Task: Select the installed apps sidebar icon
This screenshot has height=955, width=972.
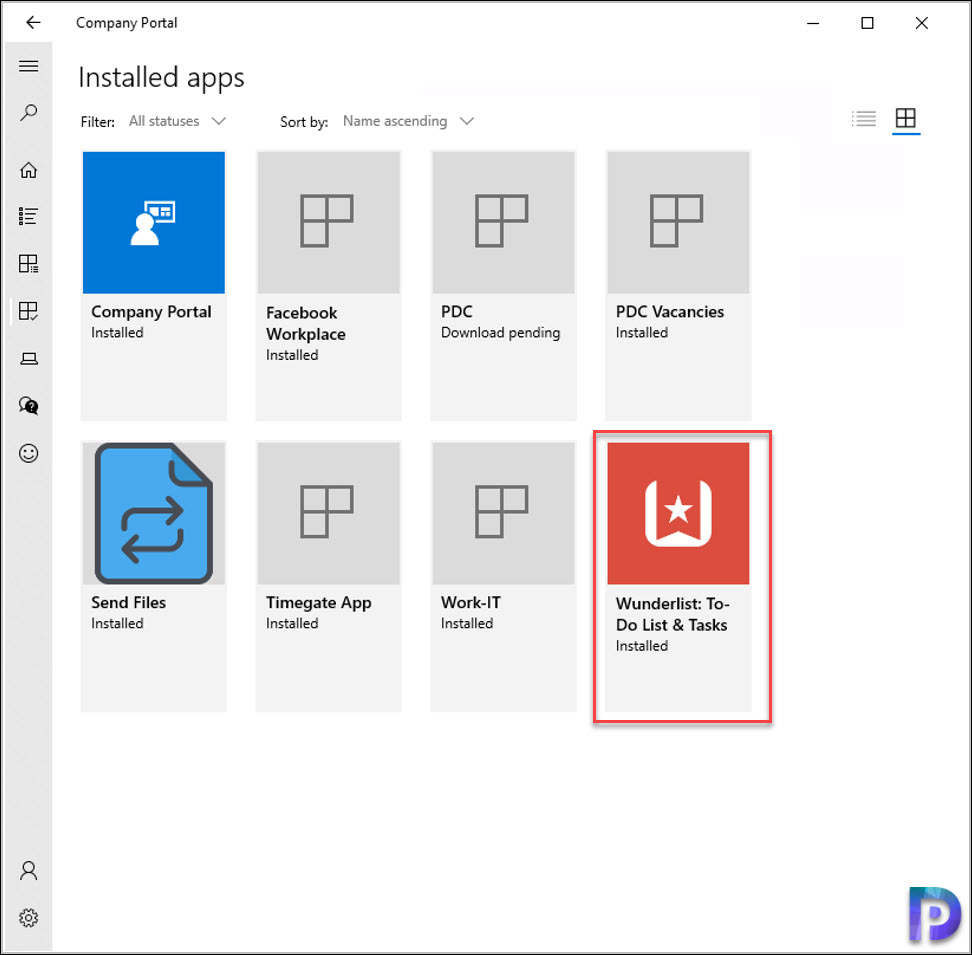Action: click(x=29, y=311)
